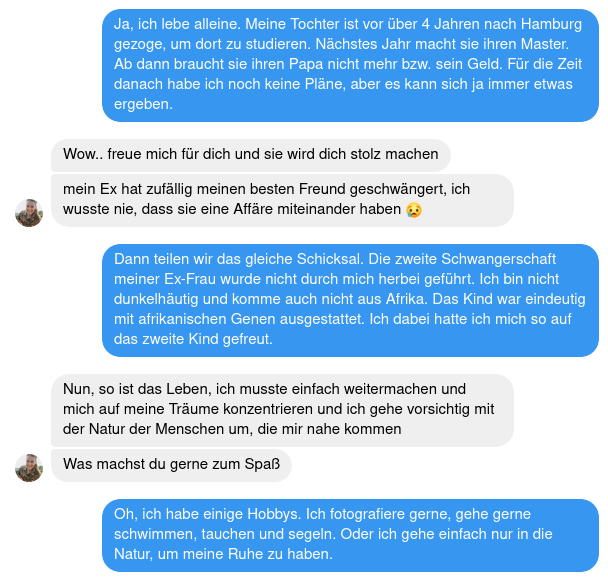608x581 pixels.
Task: Select the blue 'Ja, ich lebe alleine' message
Action: point(350,65)
